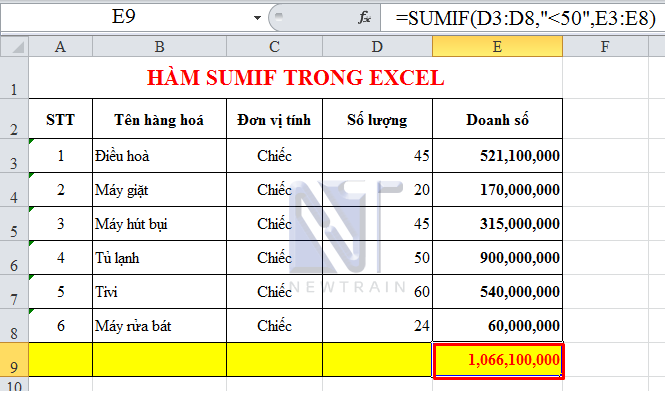Select column B header
The width and height of the screenshot is (667, 397).
[160, 46]
